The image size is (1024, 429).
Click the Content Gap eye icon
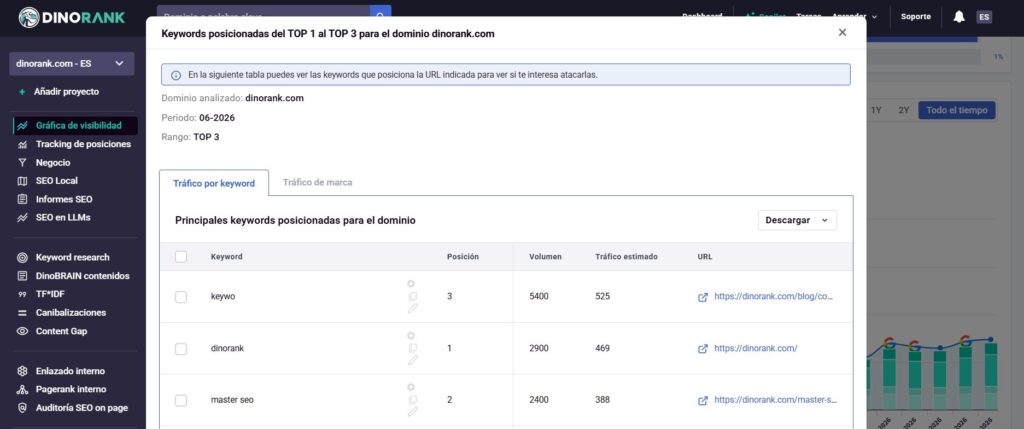22,331
